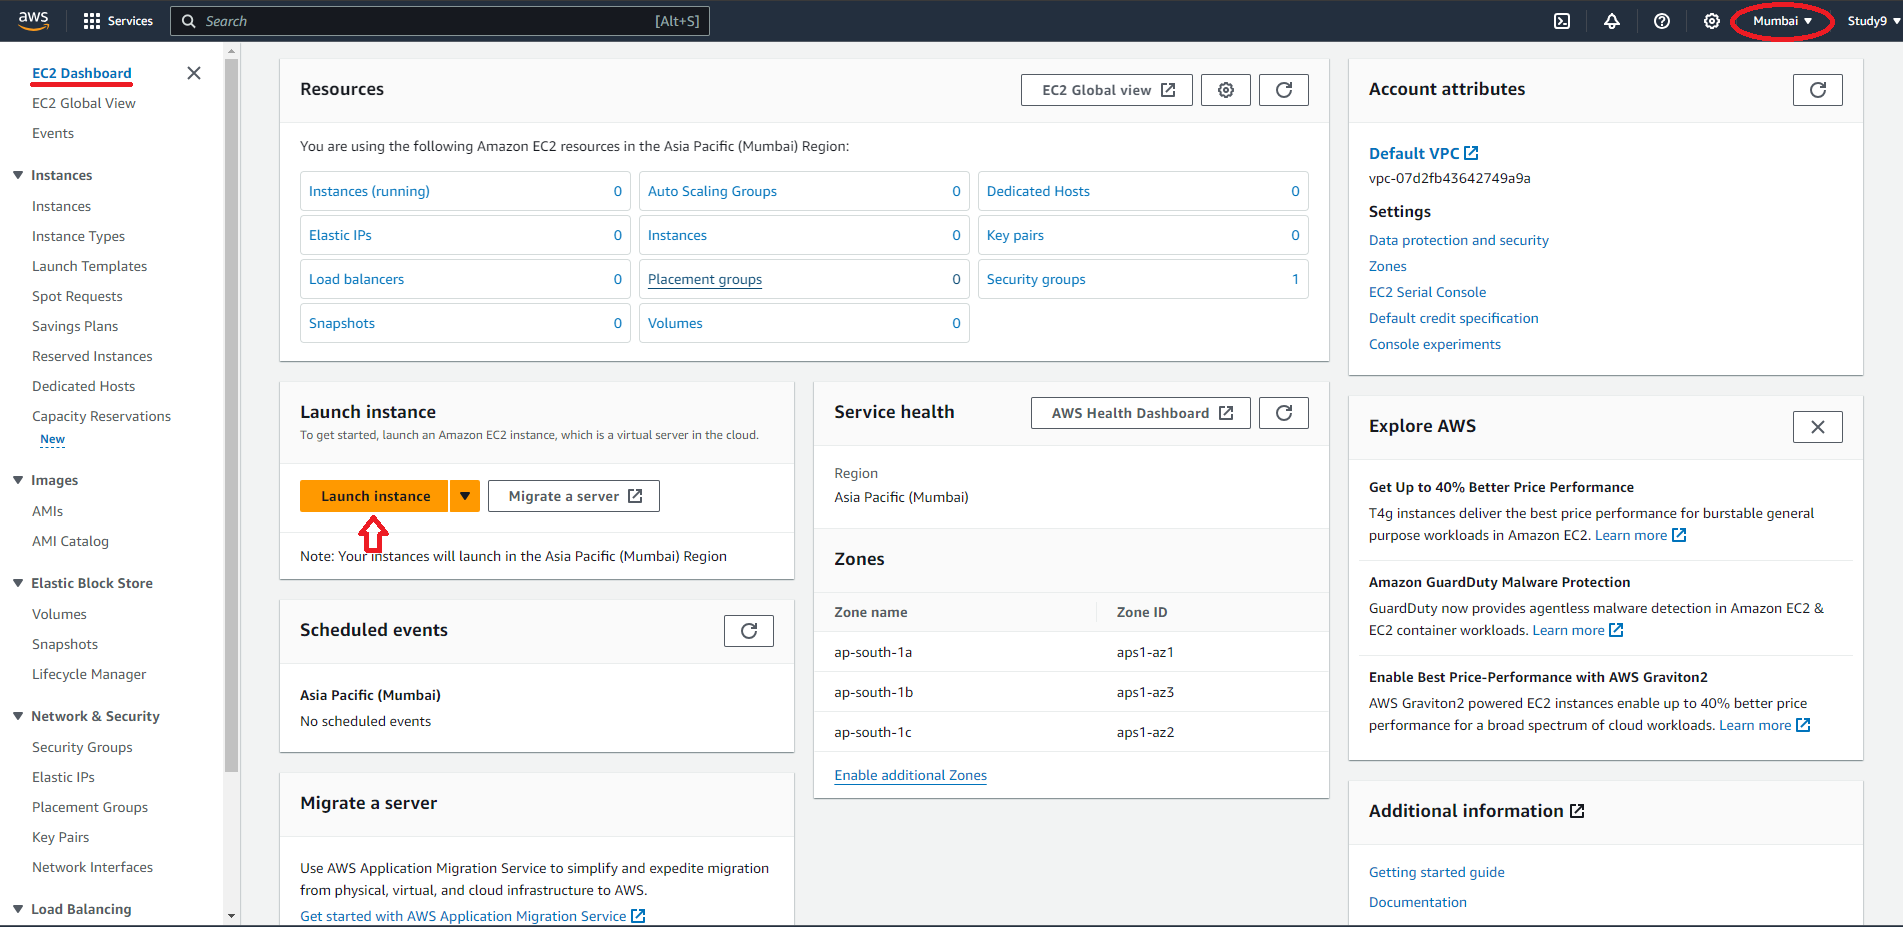Screen dimensions: 1903x927
Task: Open Instances (running) resource link
Action: coord(369,191)
